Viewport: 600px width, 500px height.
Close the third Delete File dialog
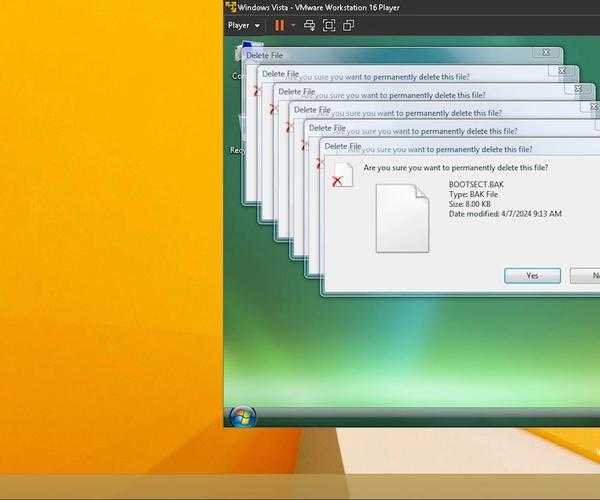tap(579, 89)
